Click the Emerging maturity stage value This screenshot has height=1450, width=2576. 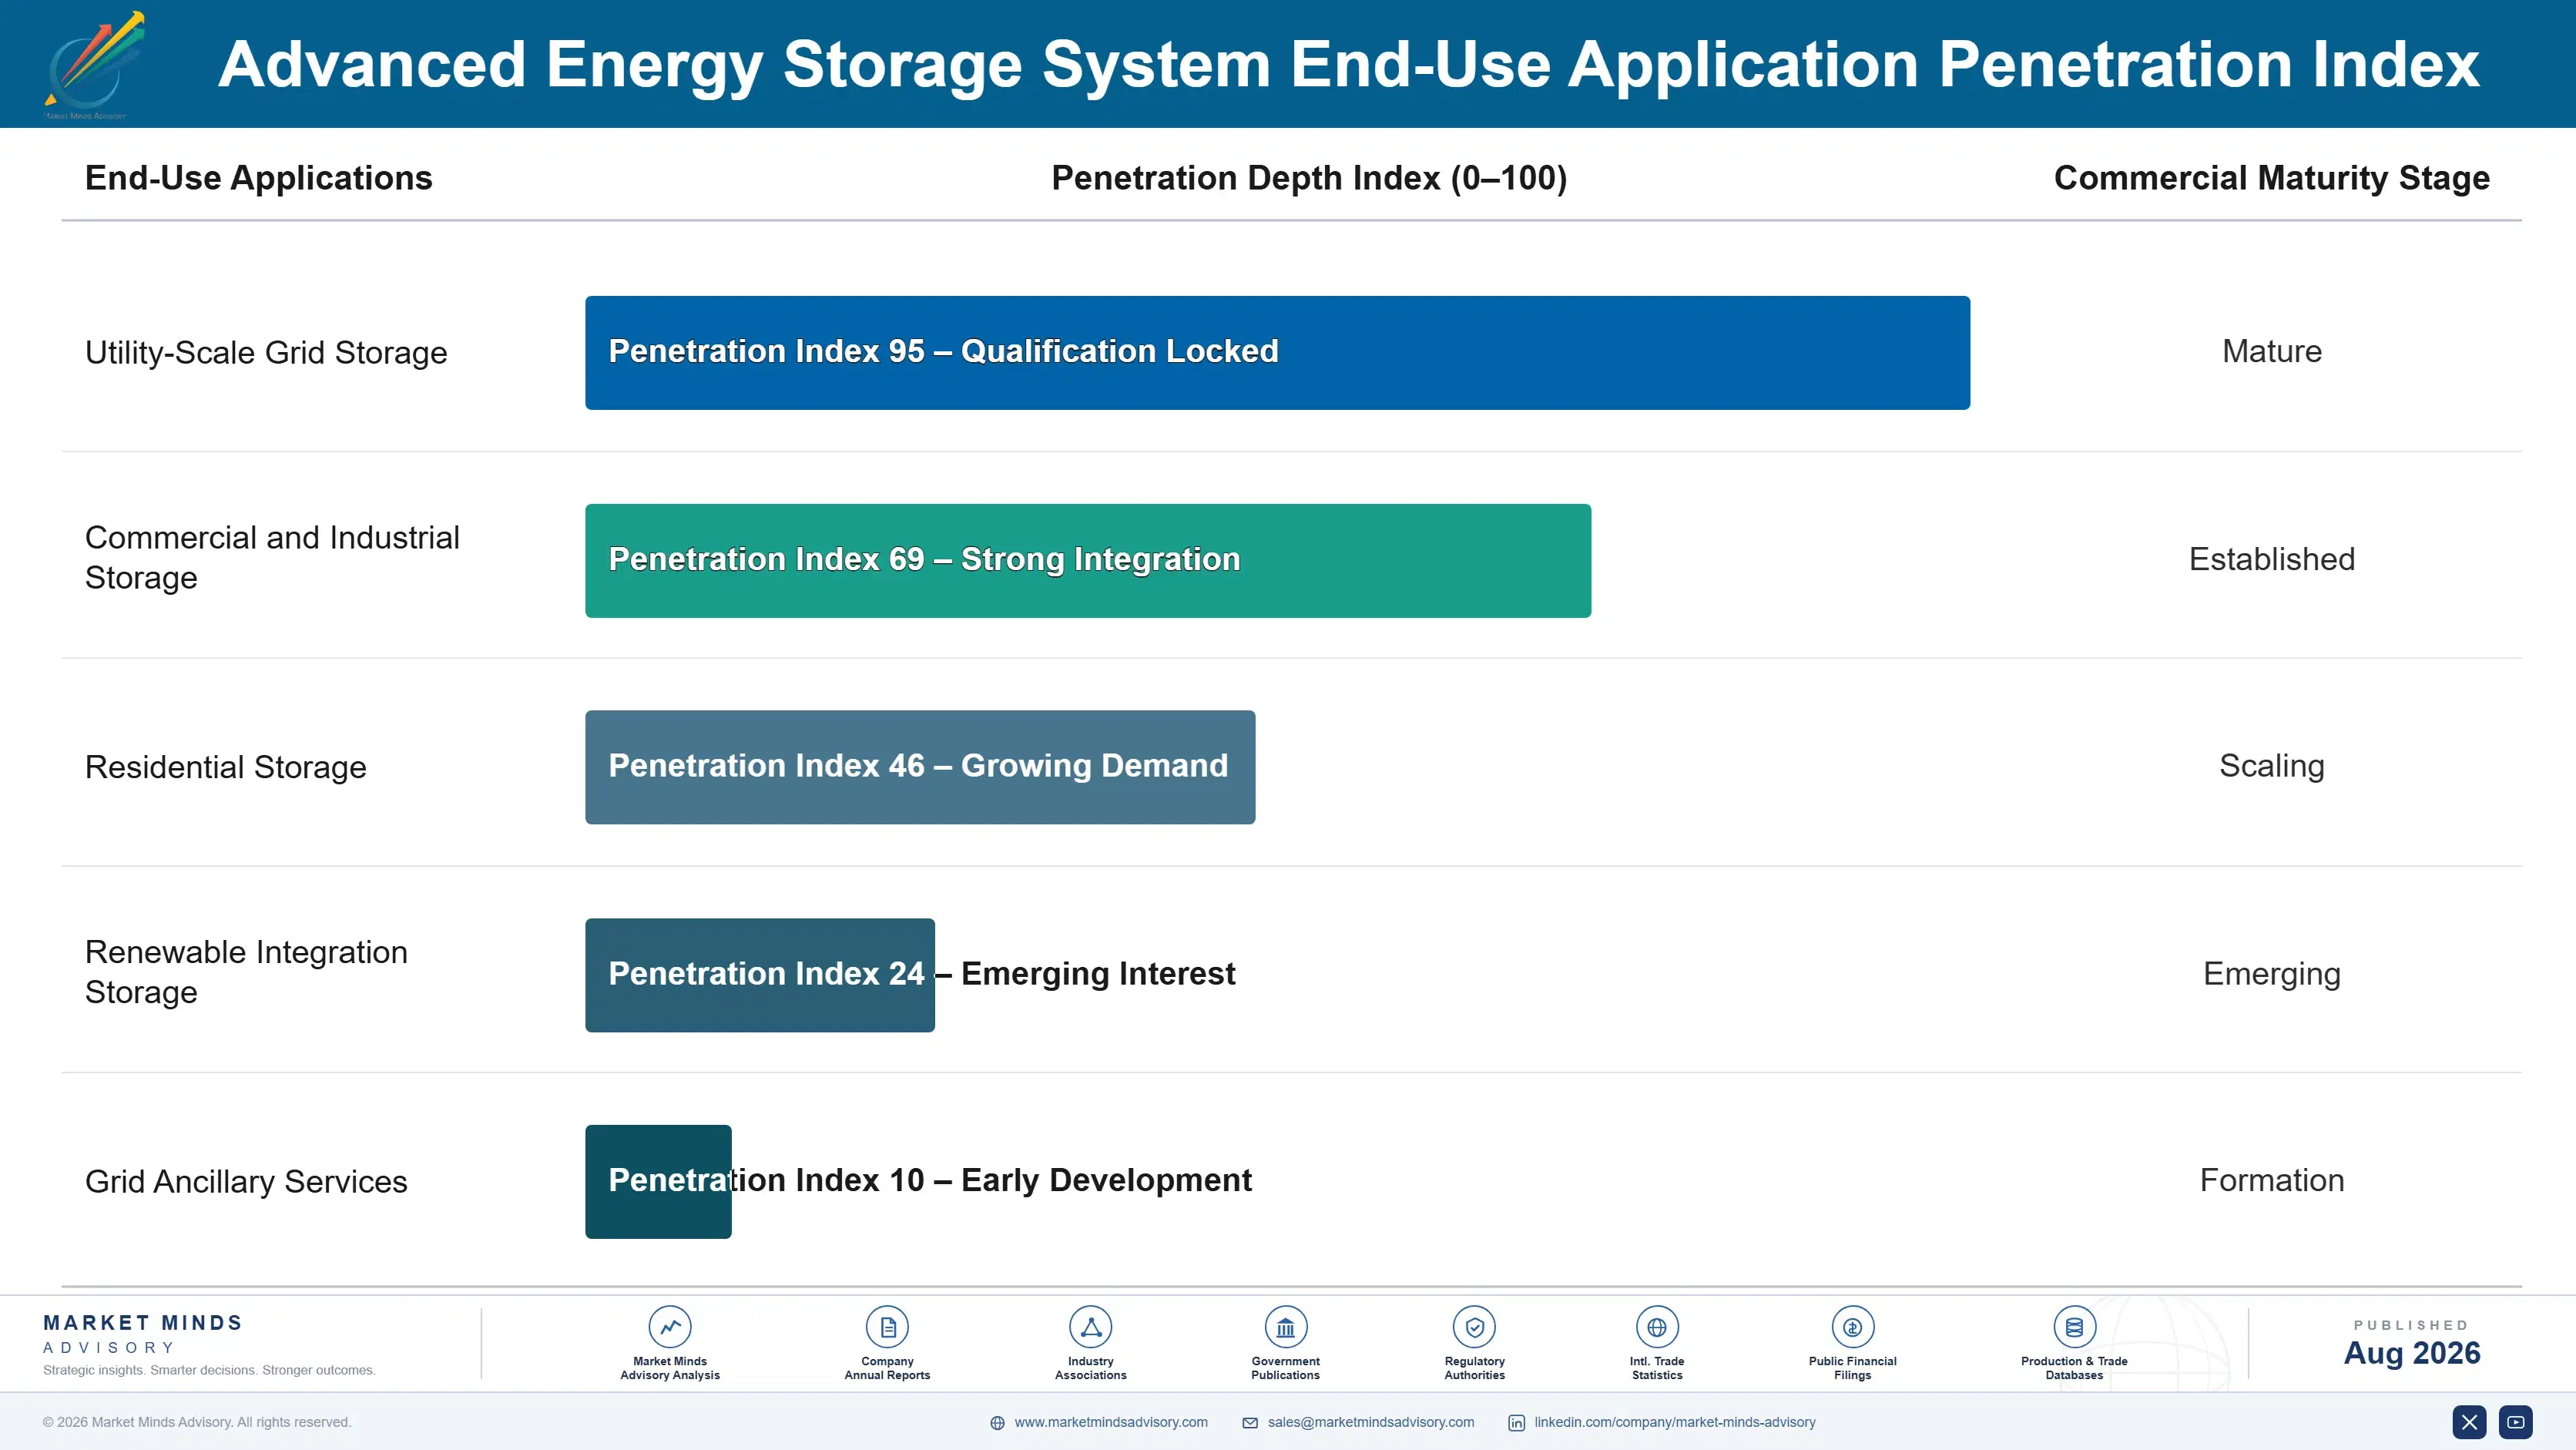coord(2272,974)
